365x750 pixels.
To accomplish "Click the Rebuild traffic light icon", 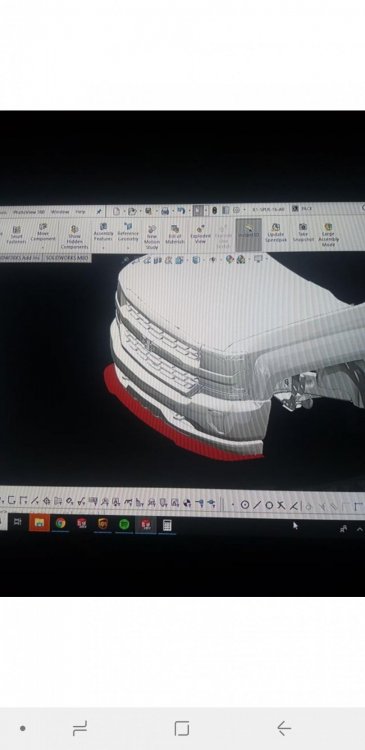I will [214, 210].
